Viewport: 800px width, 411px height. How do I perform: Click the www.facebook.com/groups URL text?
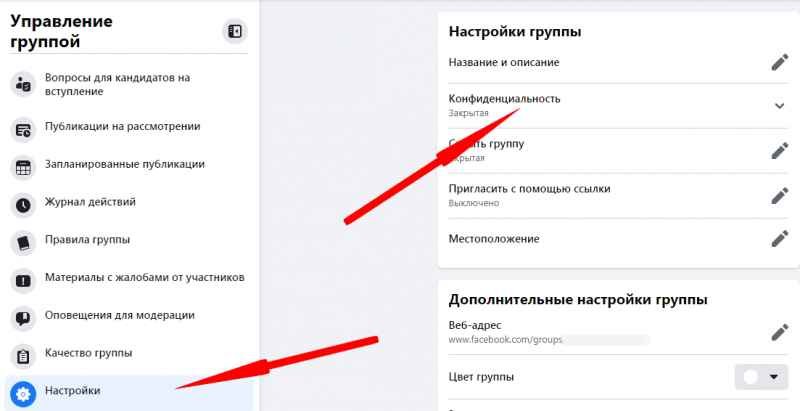point(505,340)
